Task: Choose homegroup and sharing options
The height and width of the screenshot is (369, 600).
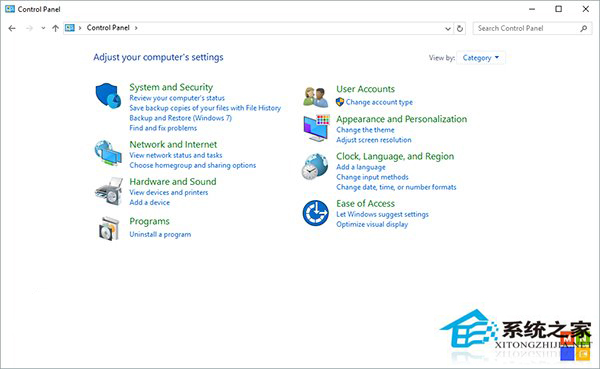Action: pyautogui.click(x=192, y=165)
